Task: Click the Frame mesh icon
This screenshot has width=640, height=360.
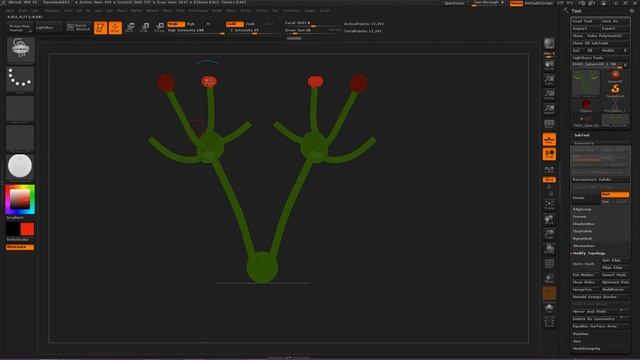Action: (x=549, y=204)
